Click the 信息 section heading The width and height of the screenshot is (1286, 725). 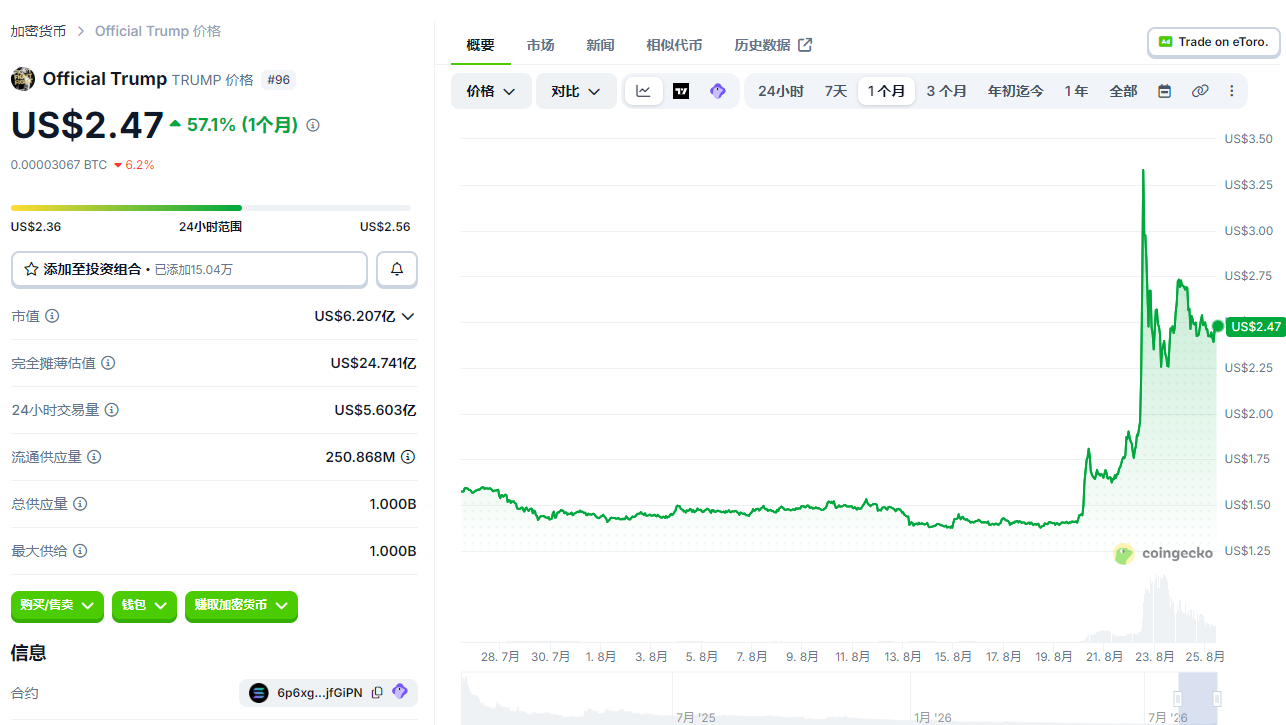point(29,653)
